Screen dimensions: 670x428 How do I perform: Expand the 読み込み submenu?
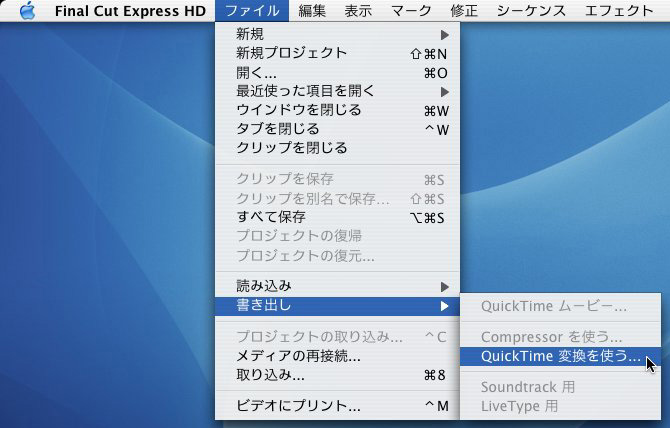pyautogui.click(x=337, y=286)
